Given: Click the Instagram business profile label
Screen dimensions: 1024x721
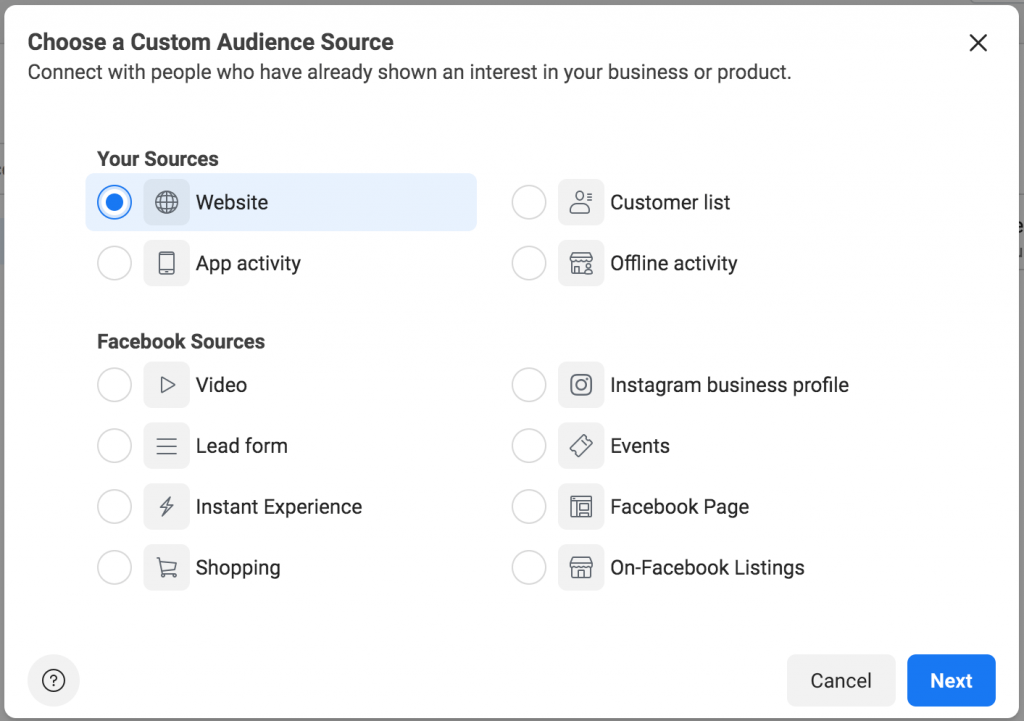Looking at the screenshot, I should tap(729, 385).
